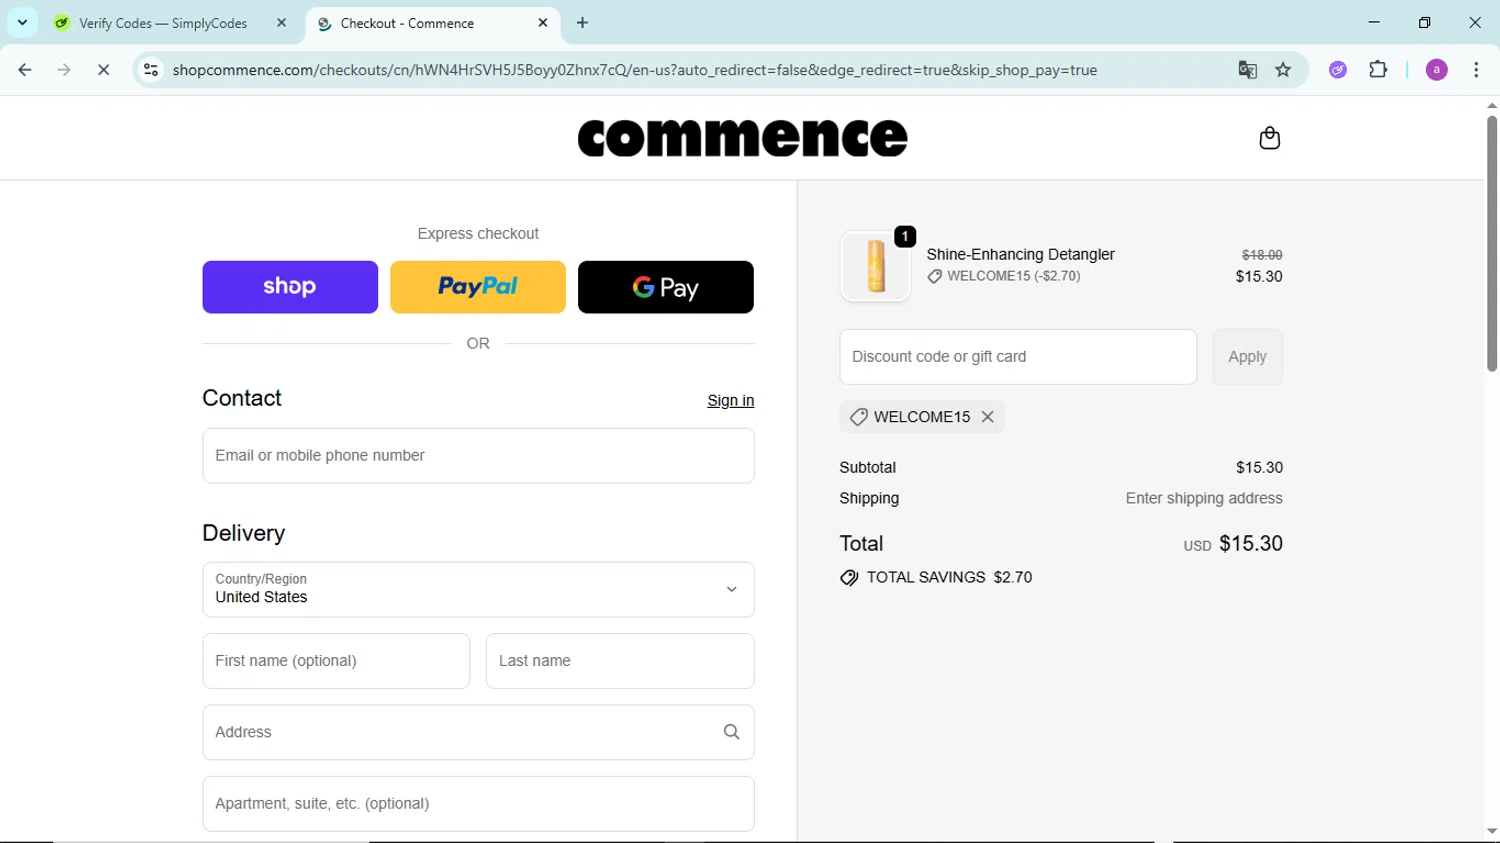Screen dimensions: 1500x843
Task: Click the Express checkout heading
Action: tap(478, 234)
